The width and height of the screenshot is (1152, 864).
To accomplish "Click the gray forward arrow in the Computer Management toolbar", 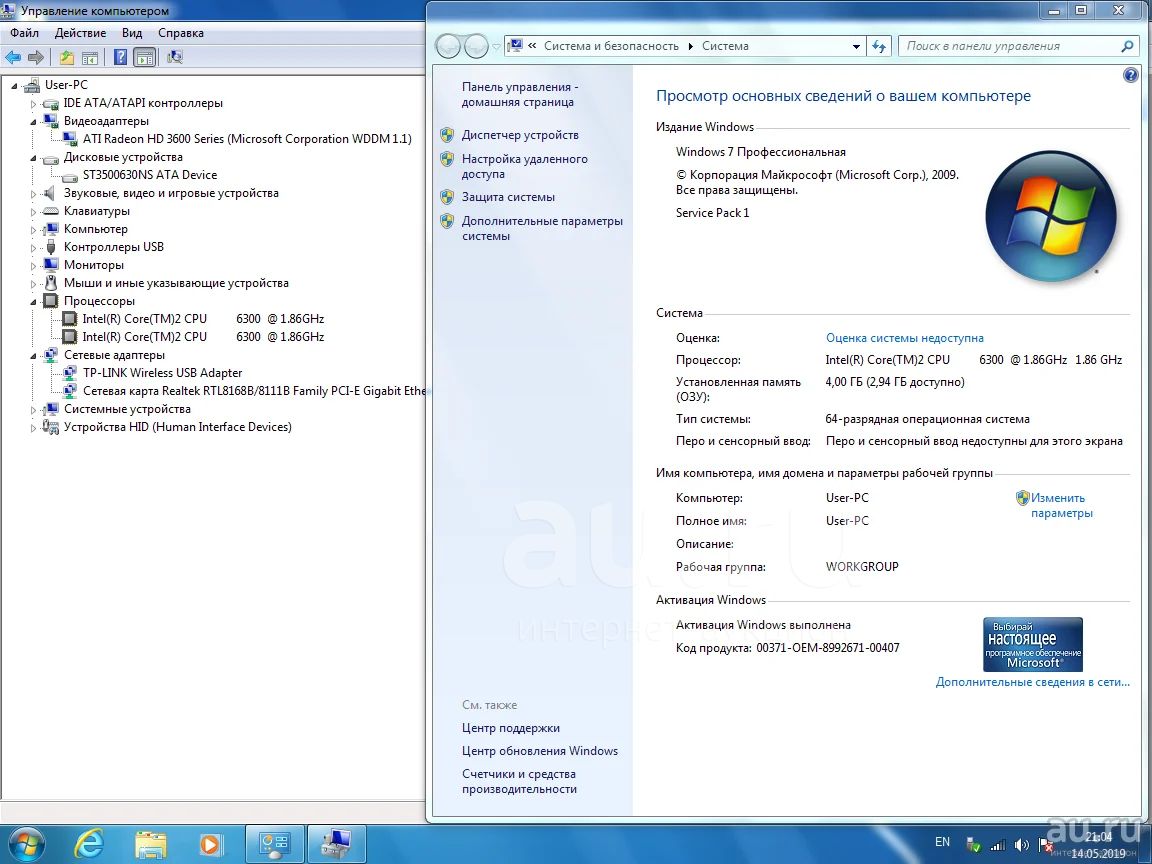I will (35, 57).
